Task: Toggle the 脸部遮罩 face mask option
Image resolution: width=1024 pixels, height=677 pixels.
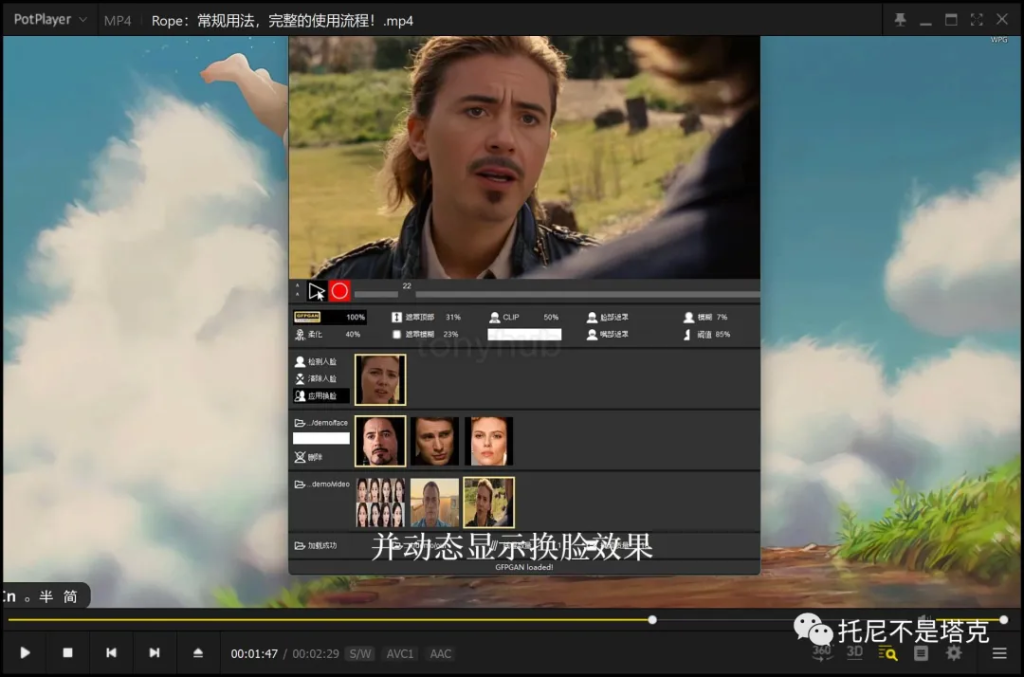Action: [x=607, y=317]
